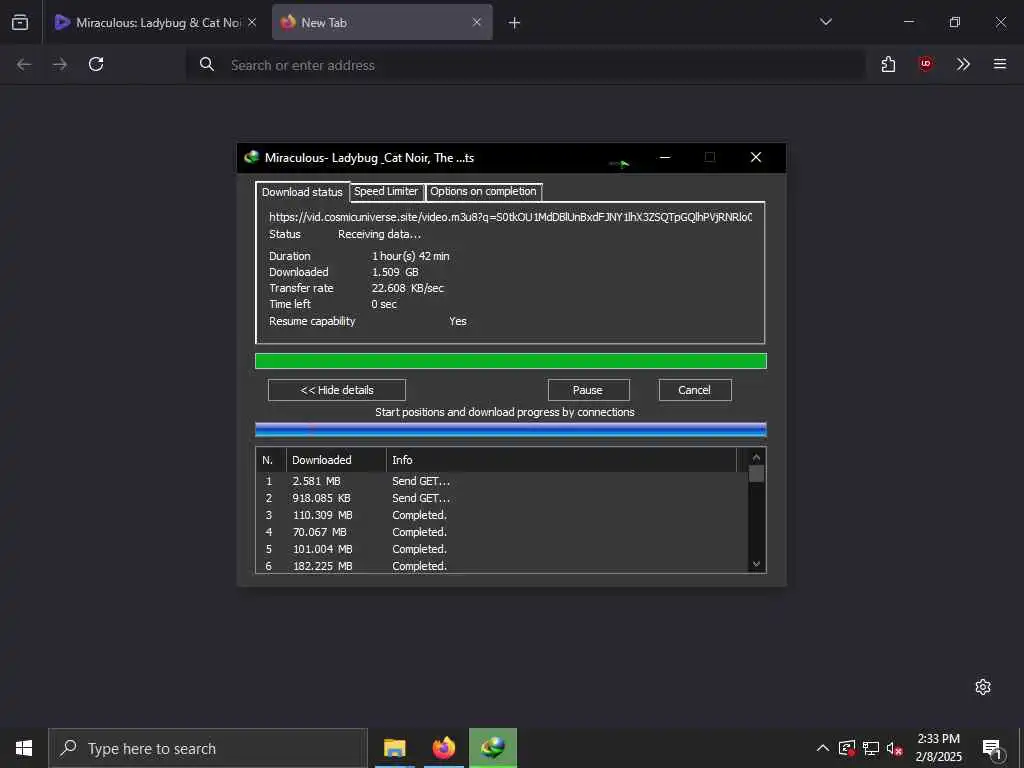1024x768 pixels.
Task: Click the Downloaded column header
Action: [x=336, y=460]
